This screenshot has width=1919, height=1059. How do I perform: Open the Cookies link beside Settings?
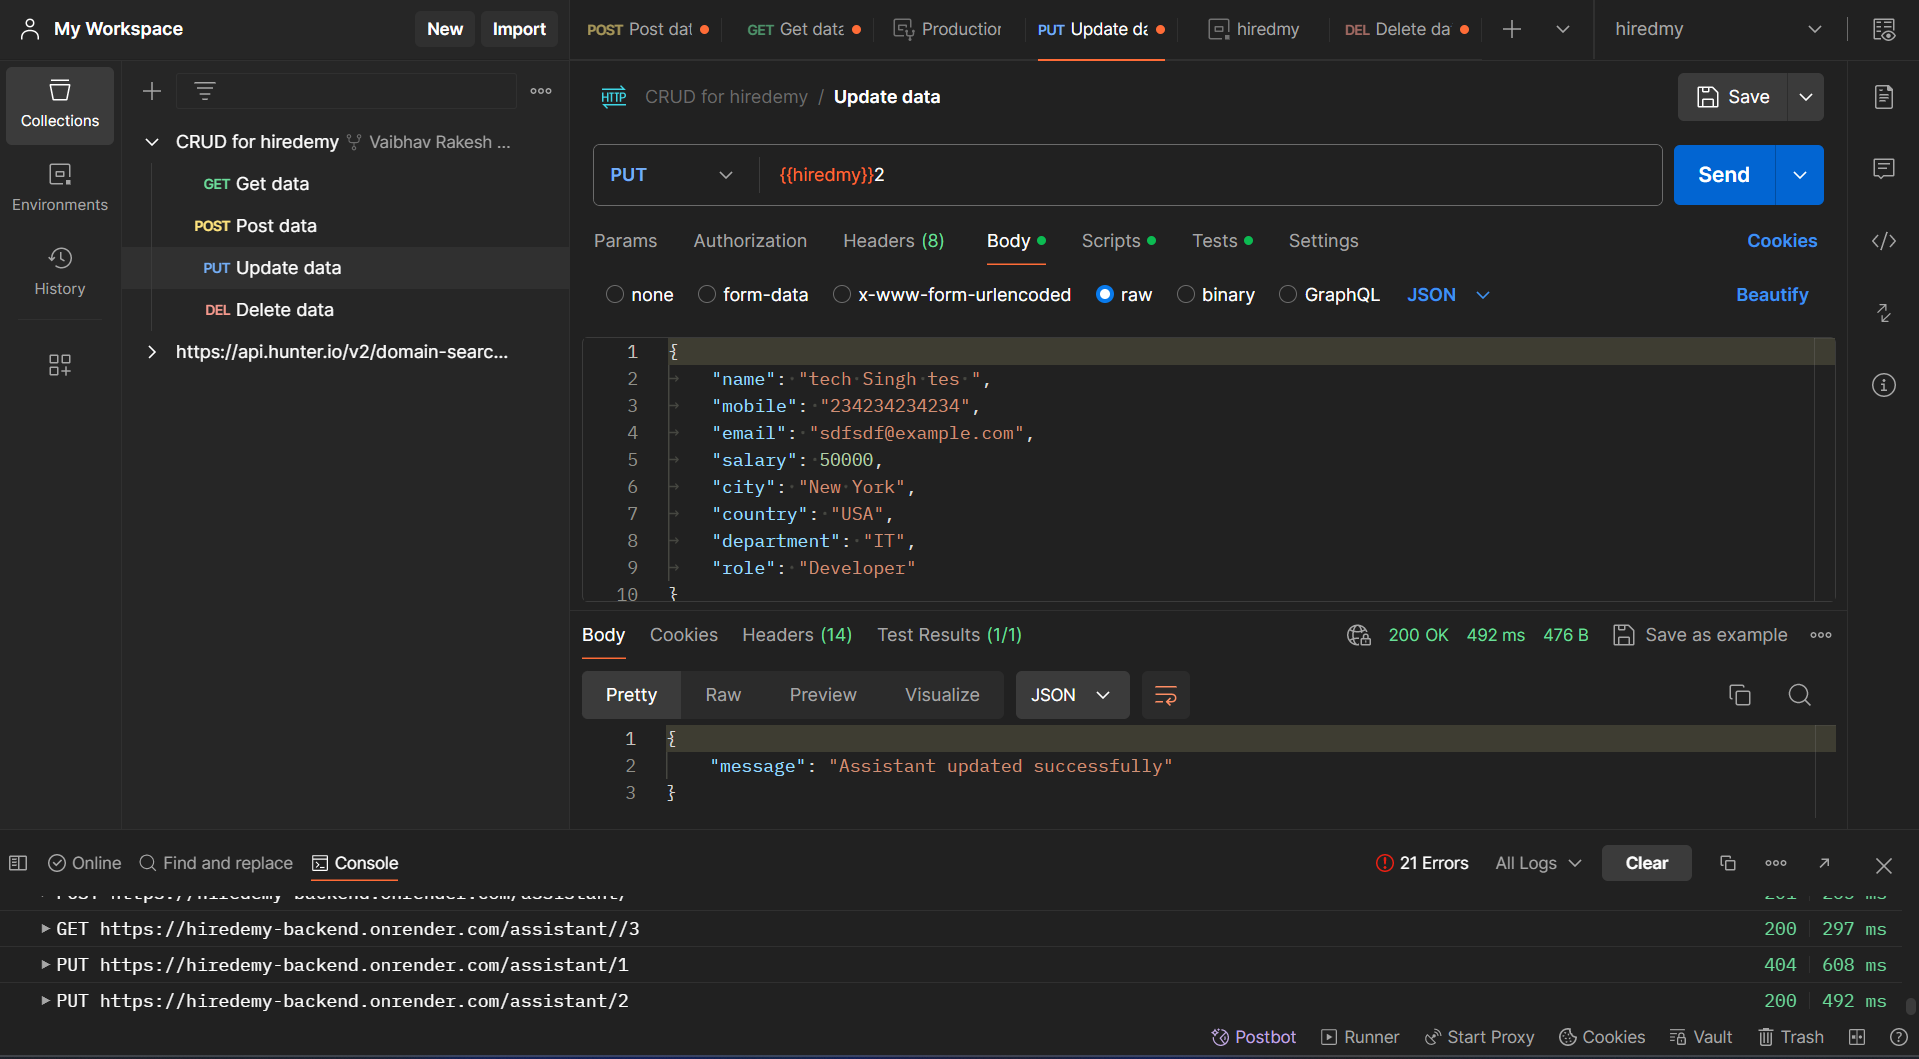(1782, 241)
